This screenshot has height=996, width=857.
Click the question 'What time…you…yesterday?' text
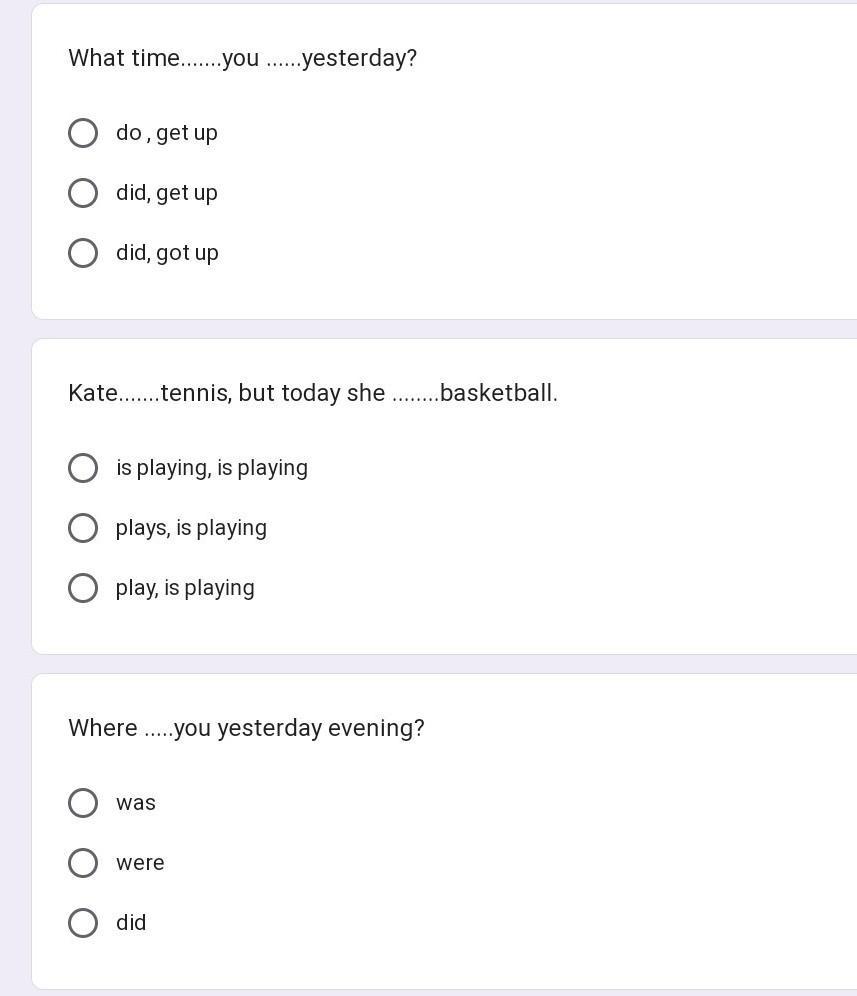[x=243, y=58]
